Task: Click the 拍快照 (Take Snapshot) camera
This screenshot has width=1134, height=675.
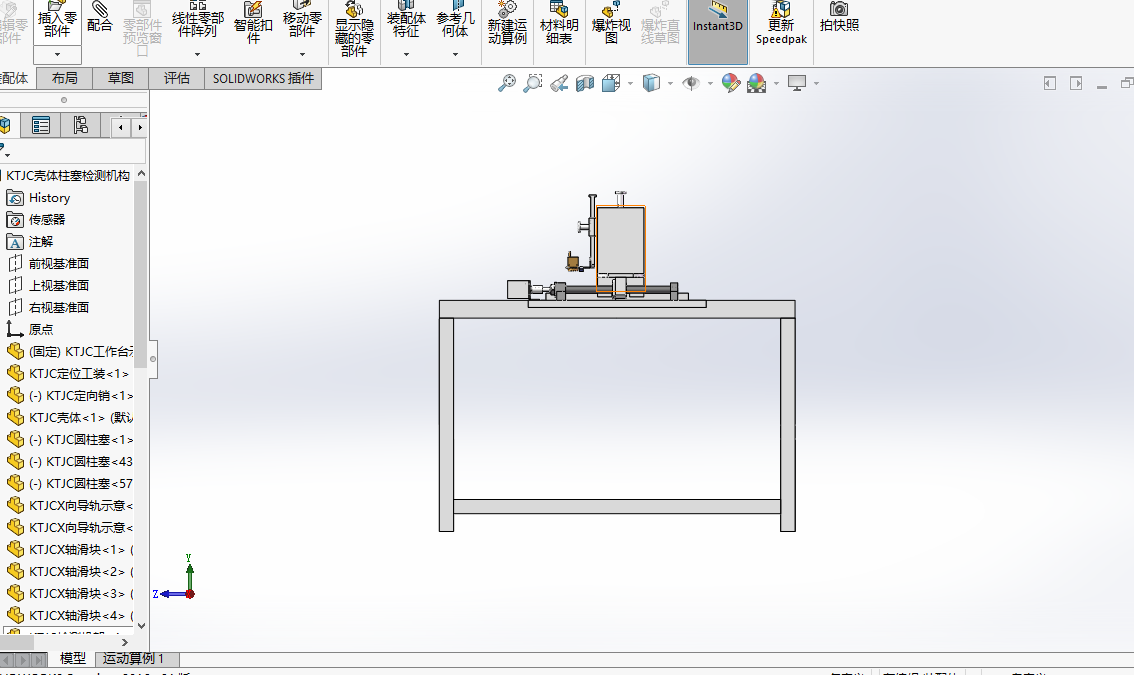Action: click(x=840, y=17)
